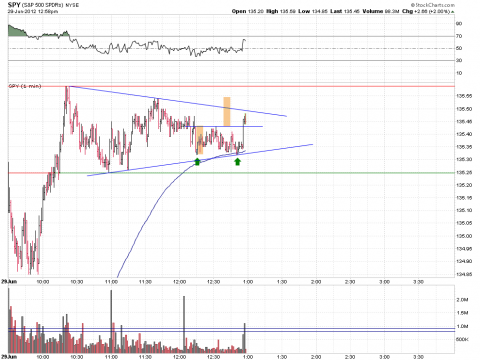
Task: Click the 10:30 label under volume panel
Action: [x=77, y=357]
